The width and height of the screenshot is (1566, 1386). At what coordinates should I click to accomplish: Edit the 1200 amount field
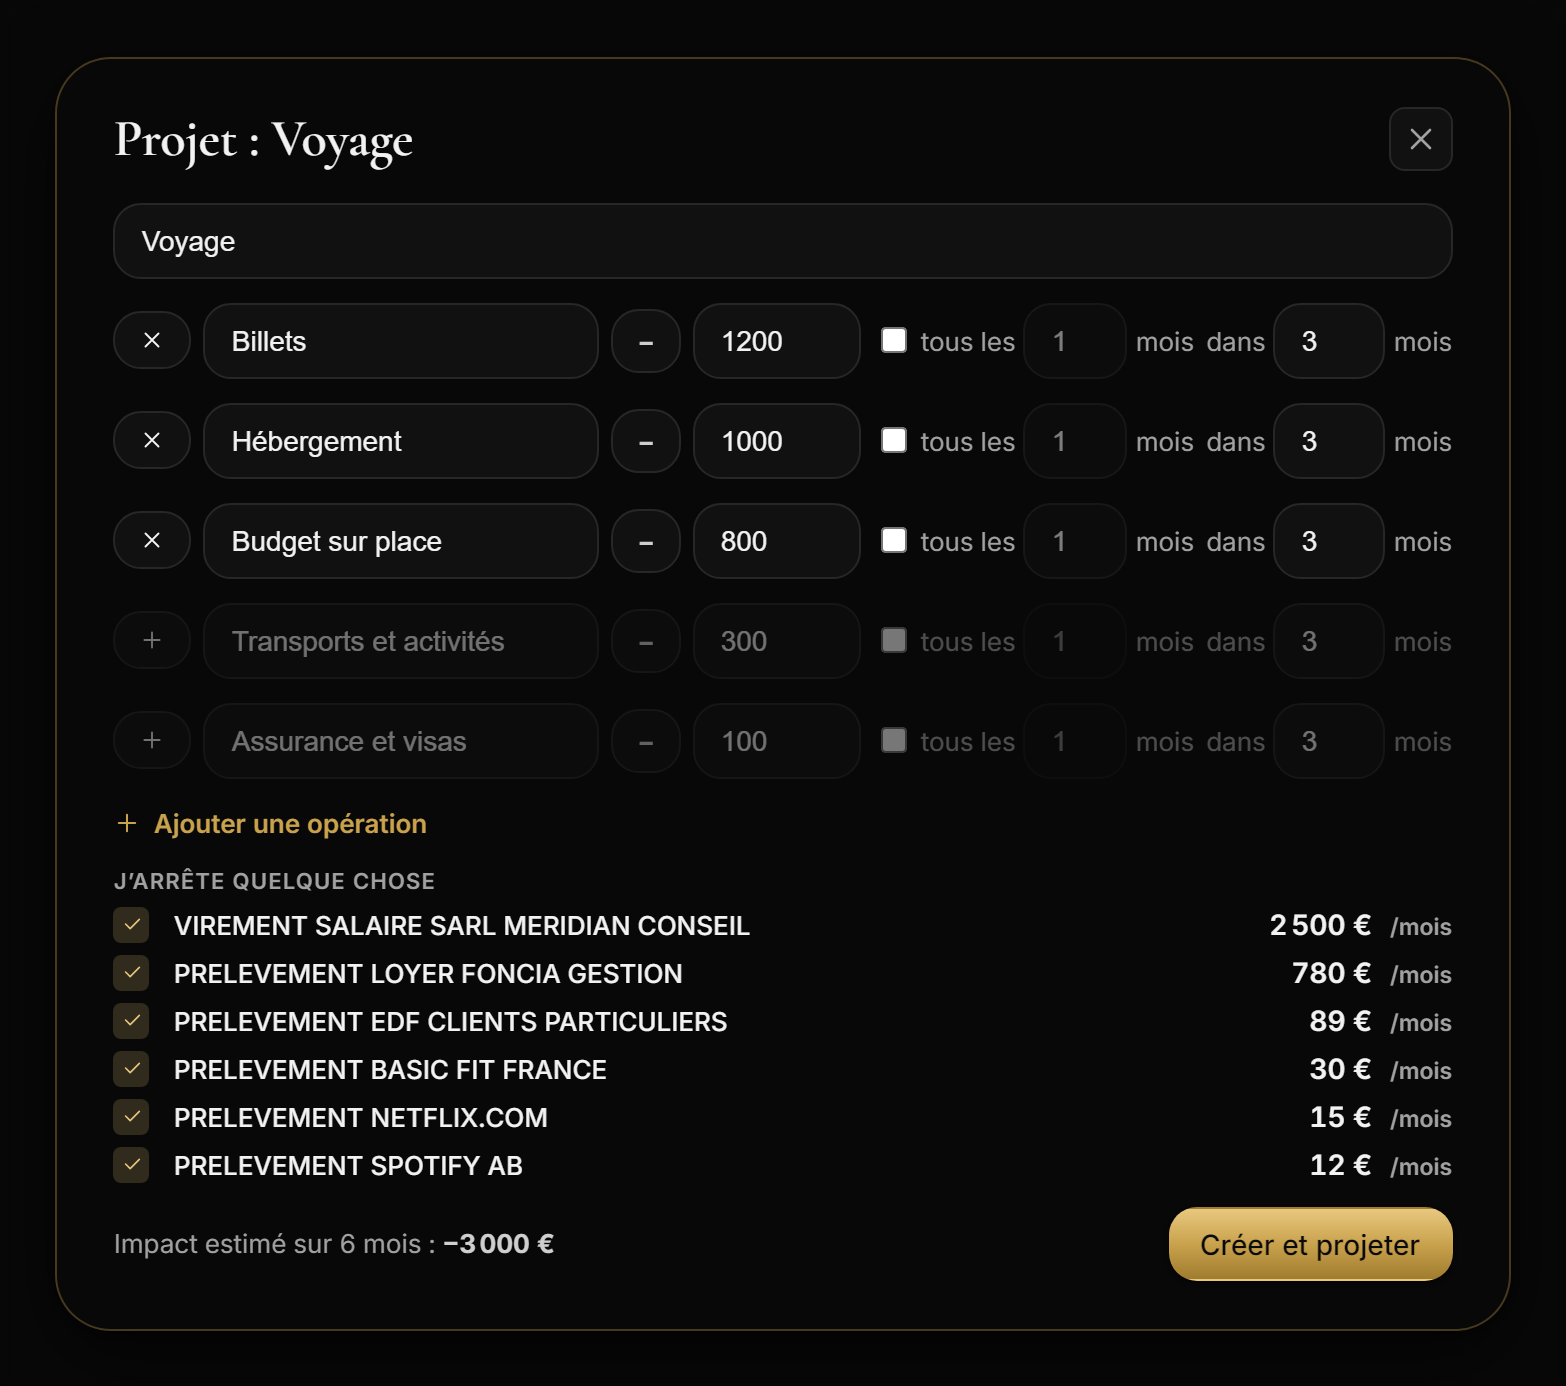click(x=777, y=341)
